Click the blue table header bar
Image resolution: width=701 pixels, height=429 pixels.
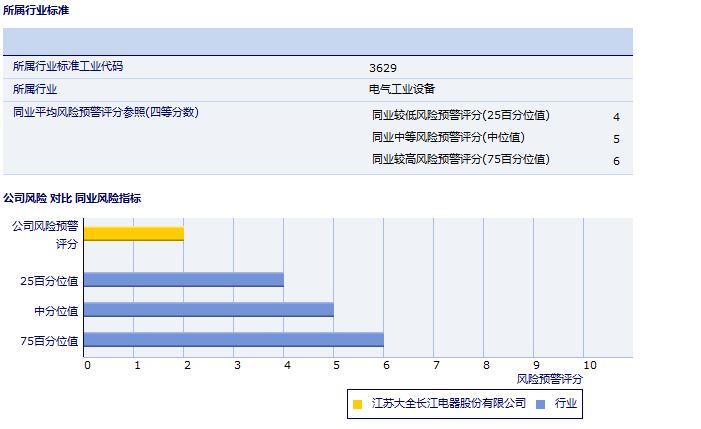click(318, 41)
